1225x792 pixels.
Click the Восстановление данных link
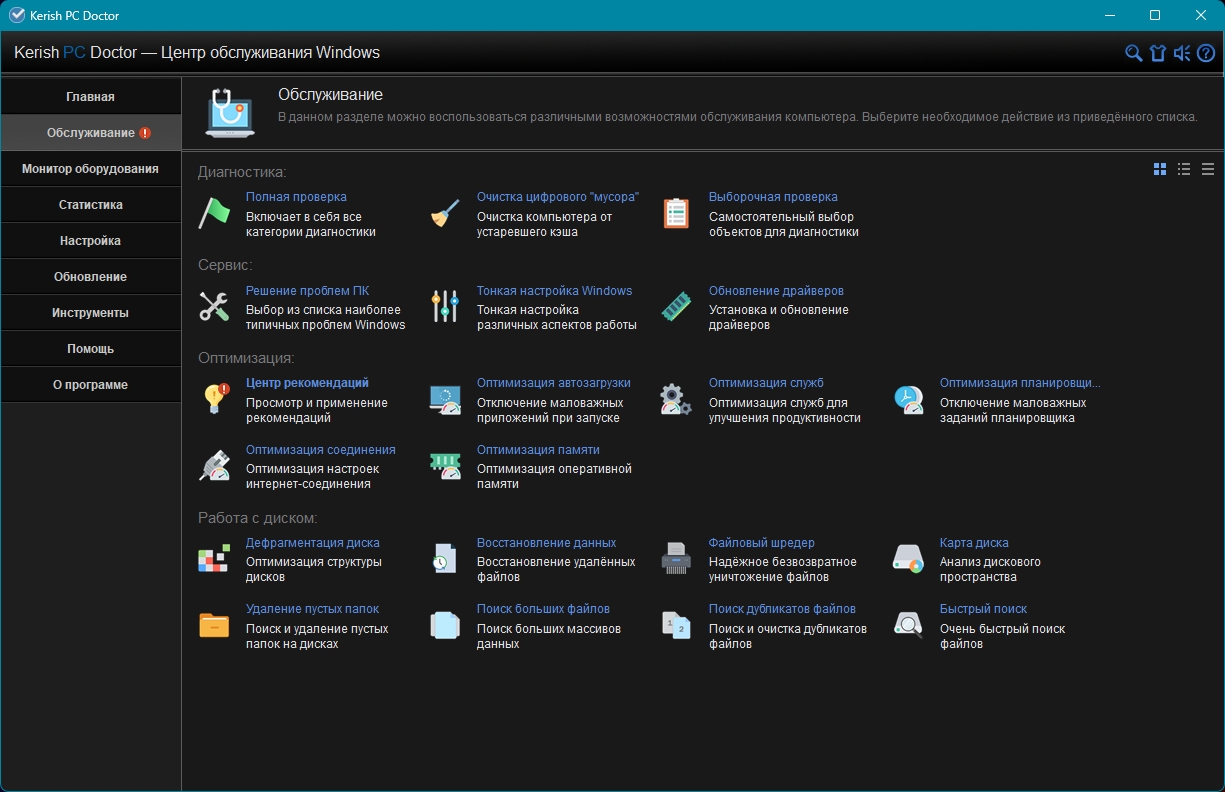[546, 543]
